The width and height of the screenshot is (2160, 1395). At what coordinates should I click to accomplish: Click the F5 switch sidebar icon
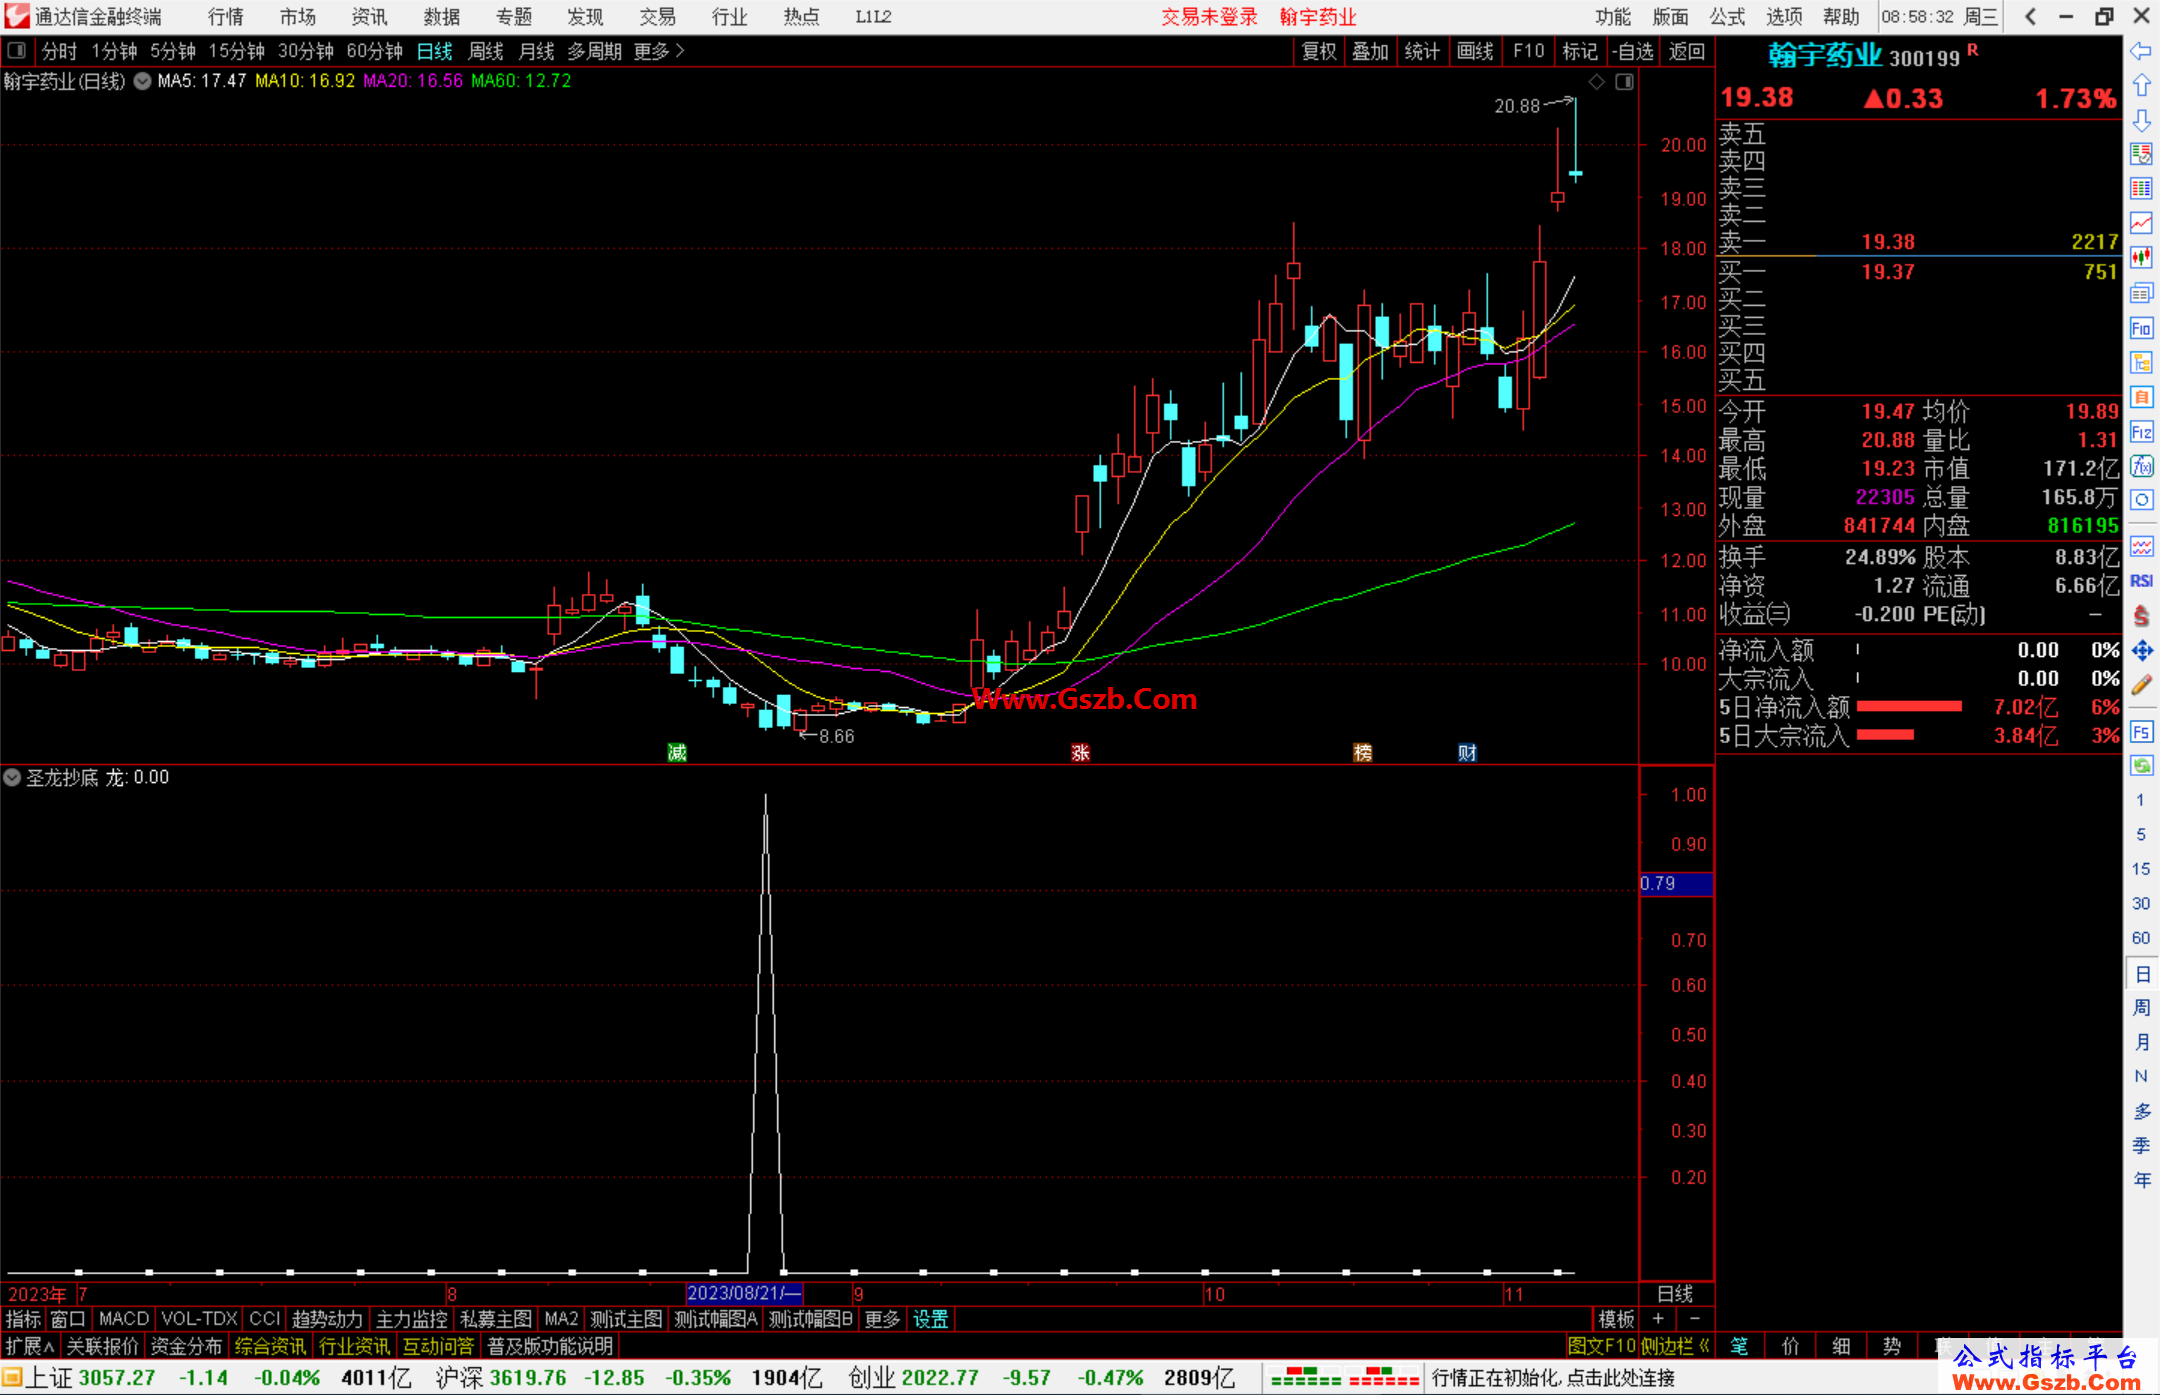(x=2141, y=732)
